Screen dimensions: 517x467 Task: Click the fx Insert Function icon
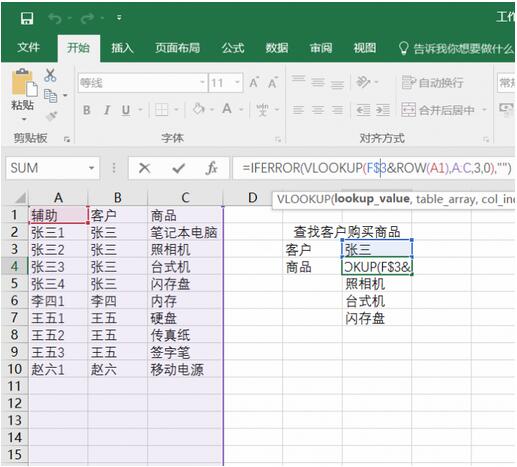211,168
